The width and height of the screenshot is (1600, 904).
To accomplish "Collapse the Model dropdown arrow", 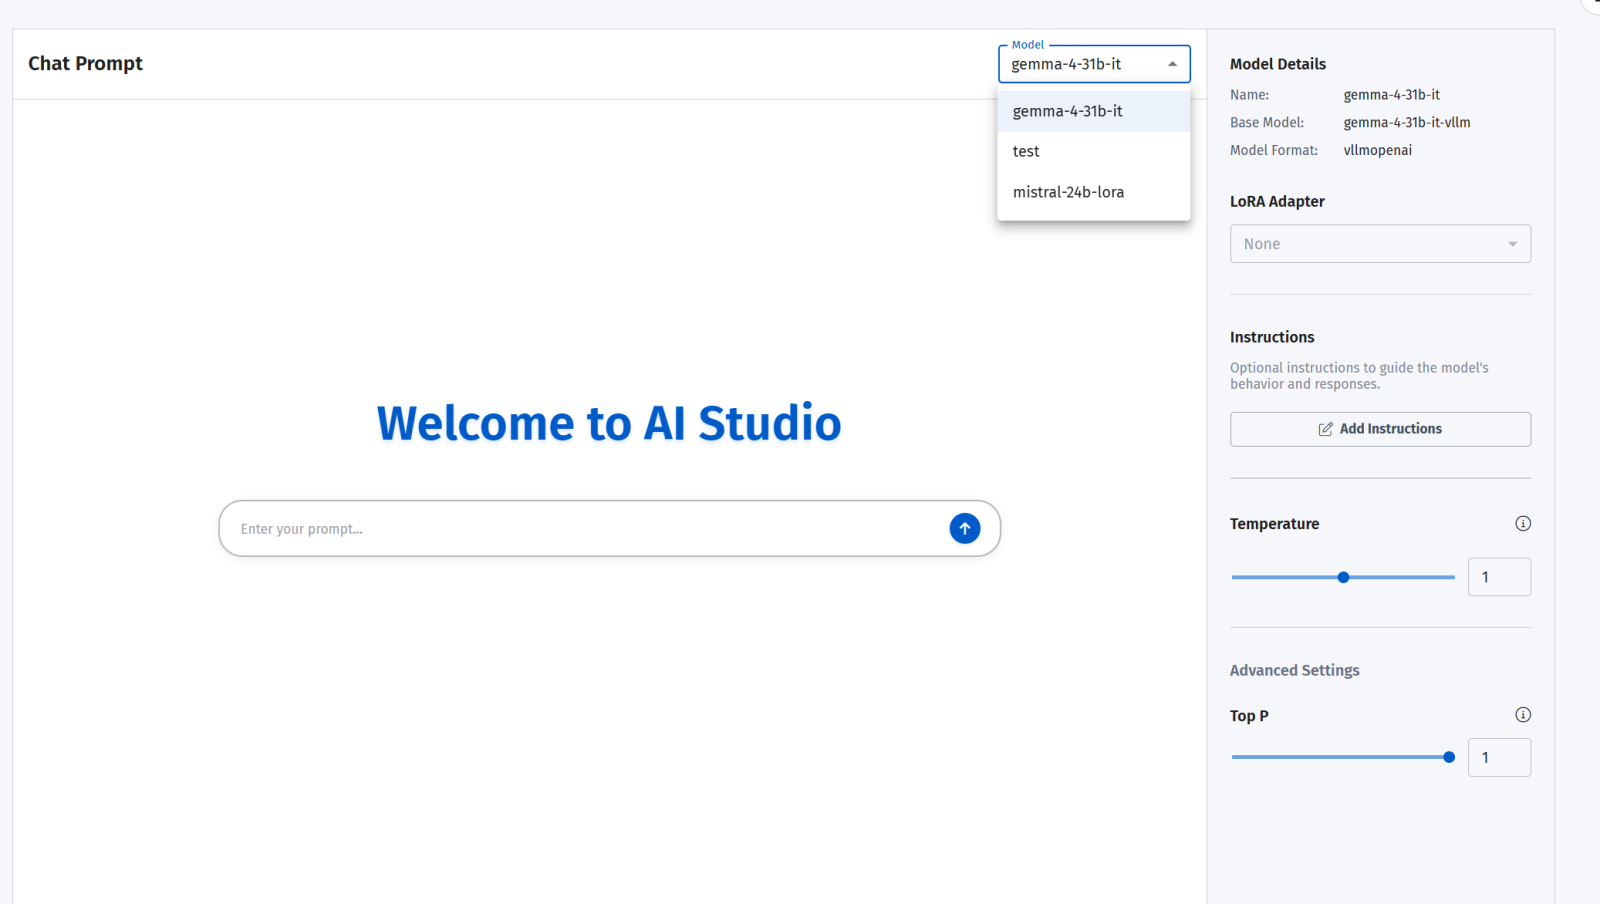I will [x=1172, y=64].
